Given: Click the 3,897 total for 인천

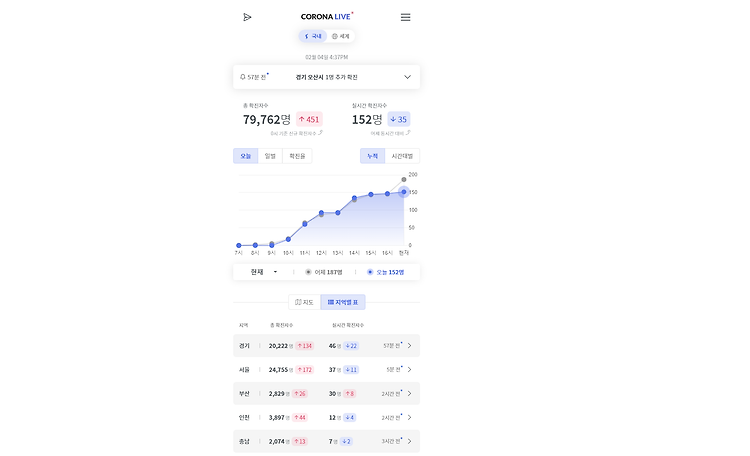Looking at the screenshot, I should (x=276, y=417).
